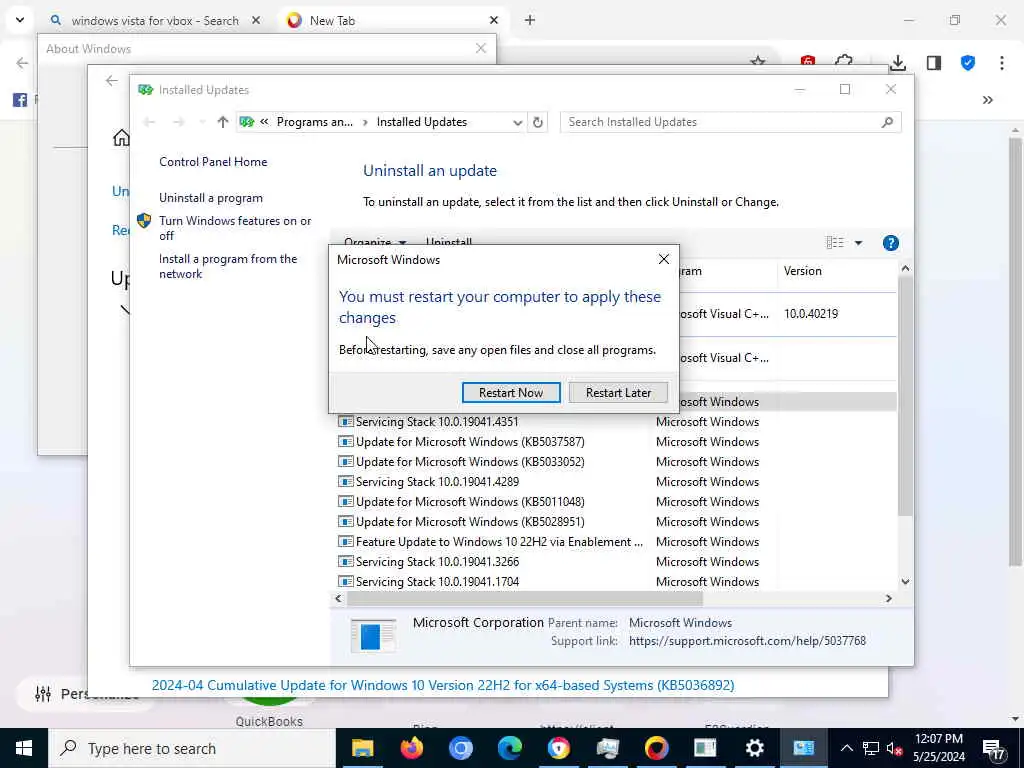Click the forward arrow in Installed Updates
Viewport: 1024px width, 768px height.
(x=178, y=122)
